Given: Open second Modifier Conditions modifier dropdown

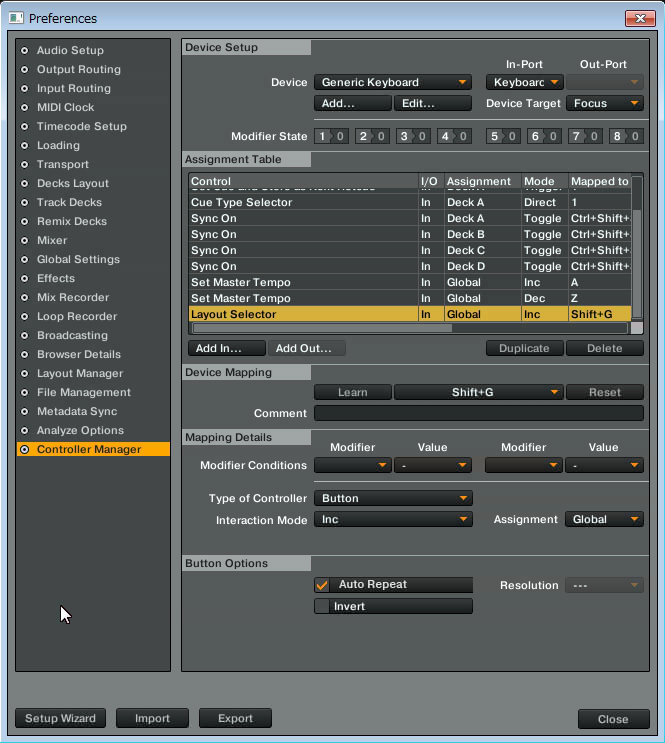Looking at the screenshot, I should (x=524, y=465).
